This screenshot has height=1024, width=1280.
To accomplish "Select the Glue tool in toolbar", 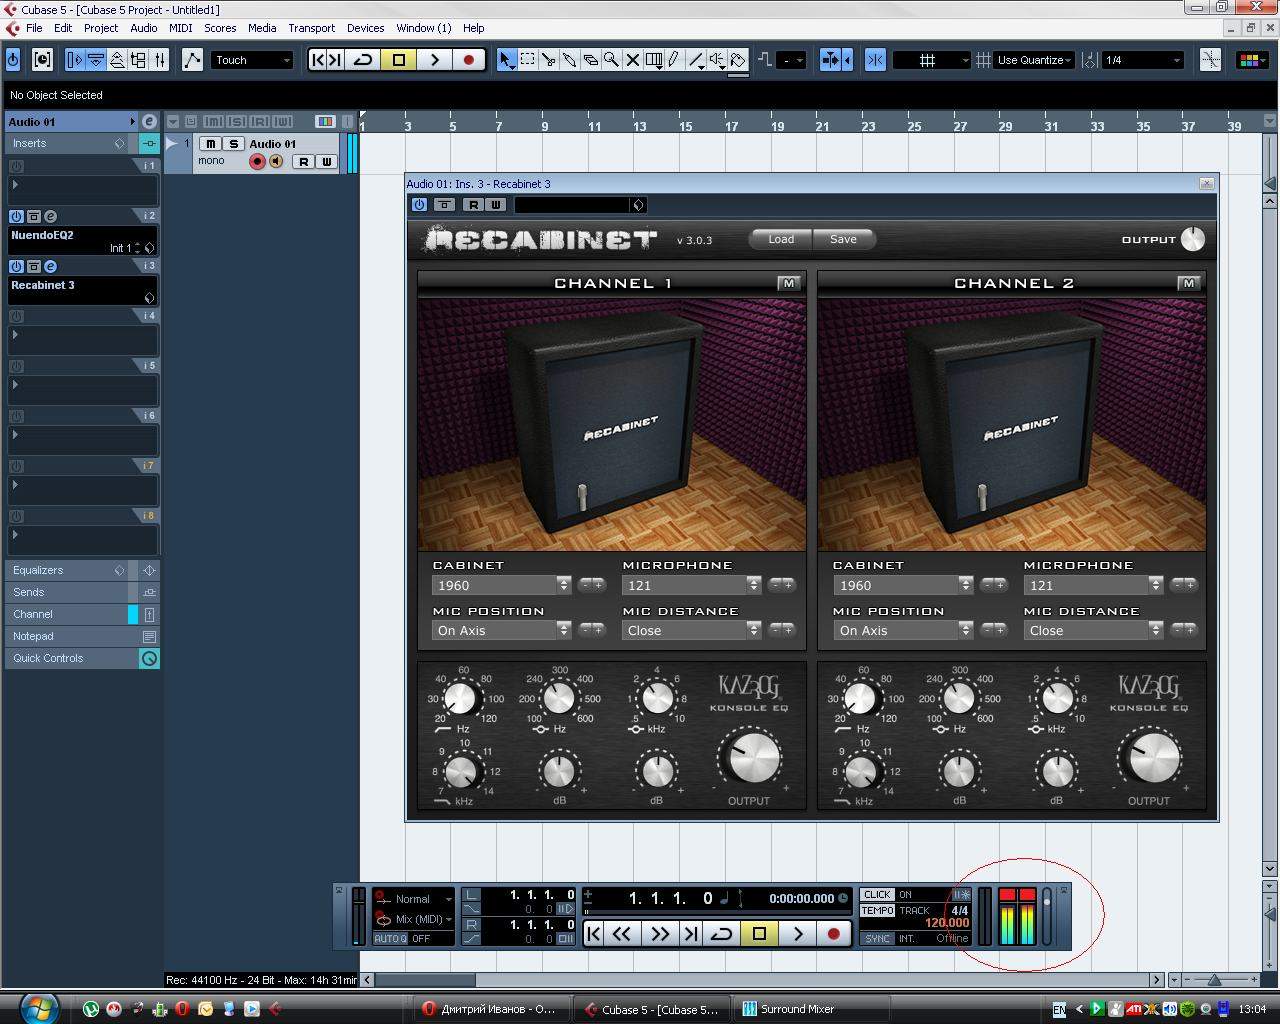I will point(569,60).
